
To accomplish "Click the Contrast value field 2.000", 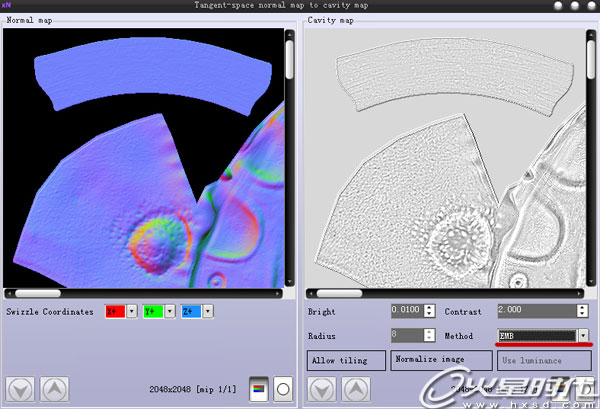I will point(537,310).
